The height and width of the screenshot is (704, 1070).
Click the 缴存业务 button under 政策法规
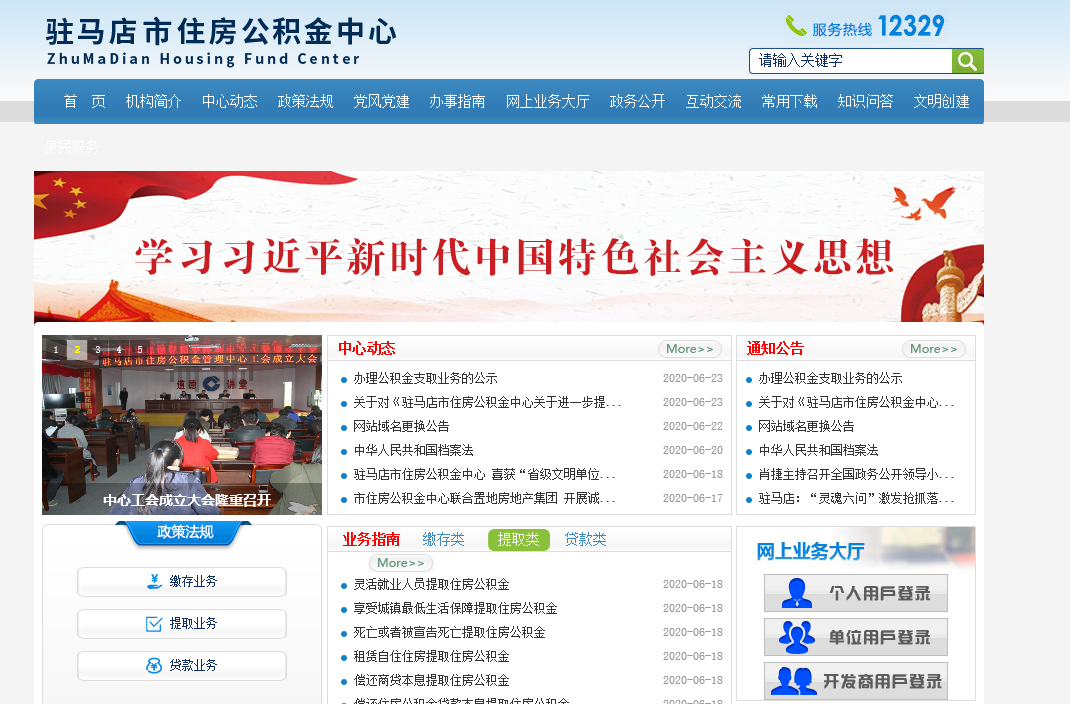click(x=182, y=582)
